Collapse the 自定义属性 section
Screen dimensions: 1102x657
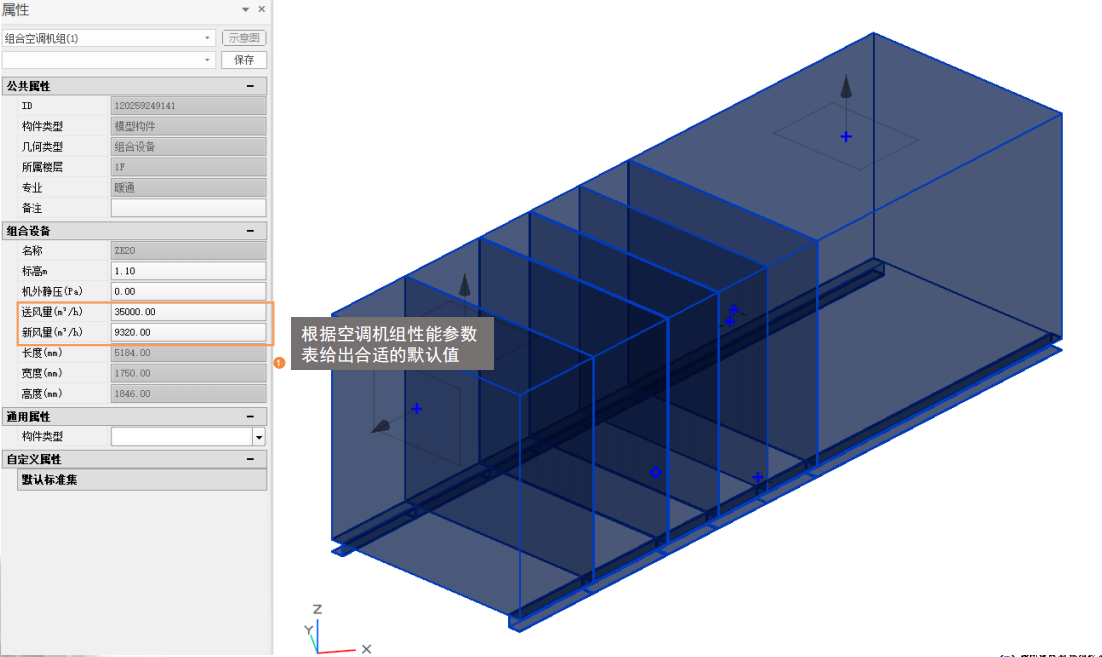(x=250, y=459)
